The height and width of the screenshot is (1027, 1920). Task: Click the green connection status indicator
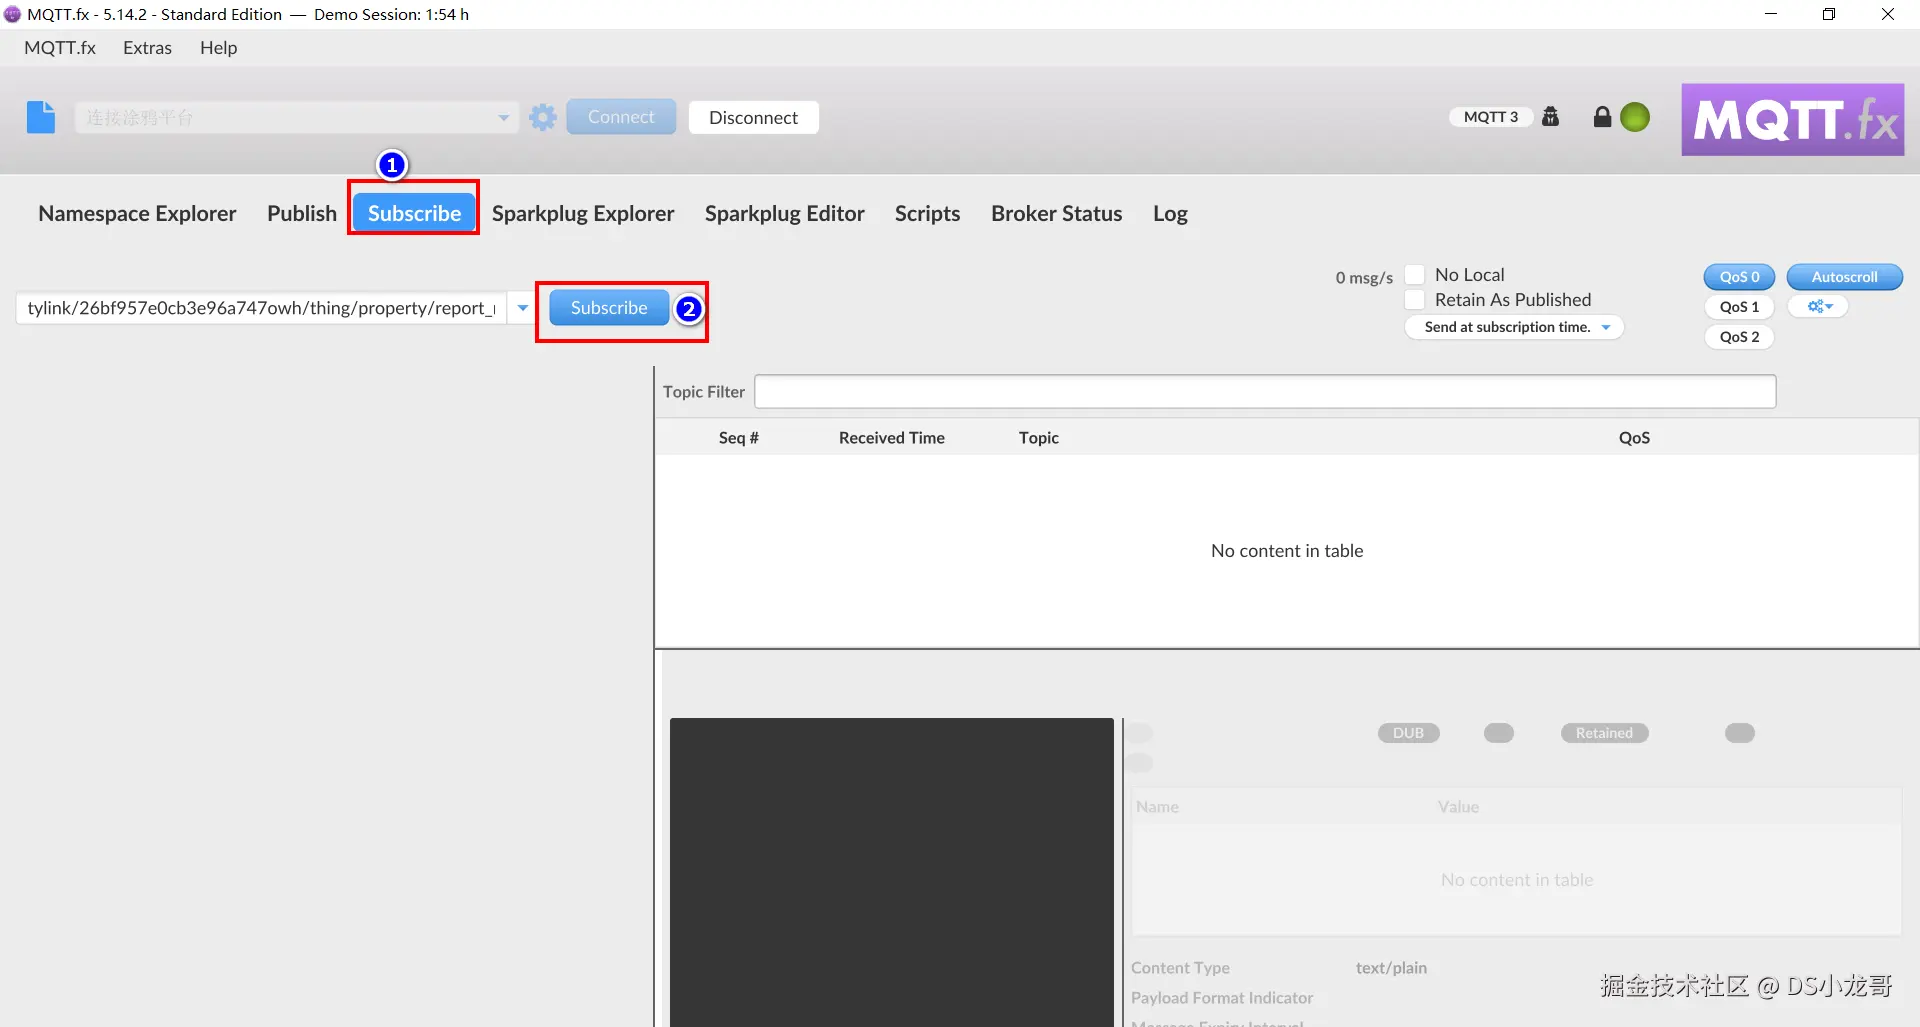1635,117
